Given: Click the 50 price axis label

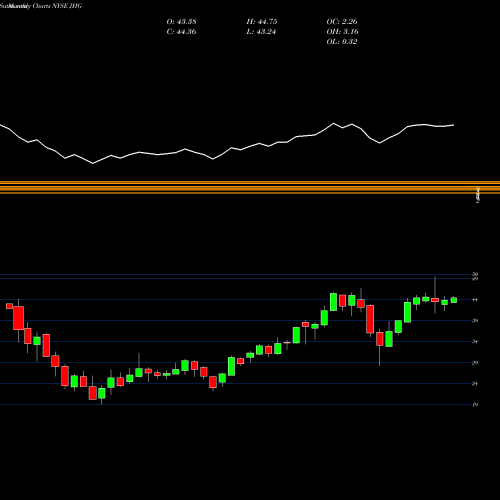Looking at the screenshot, I should click(x=475, y=274).
